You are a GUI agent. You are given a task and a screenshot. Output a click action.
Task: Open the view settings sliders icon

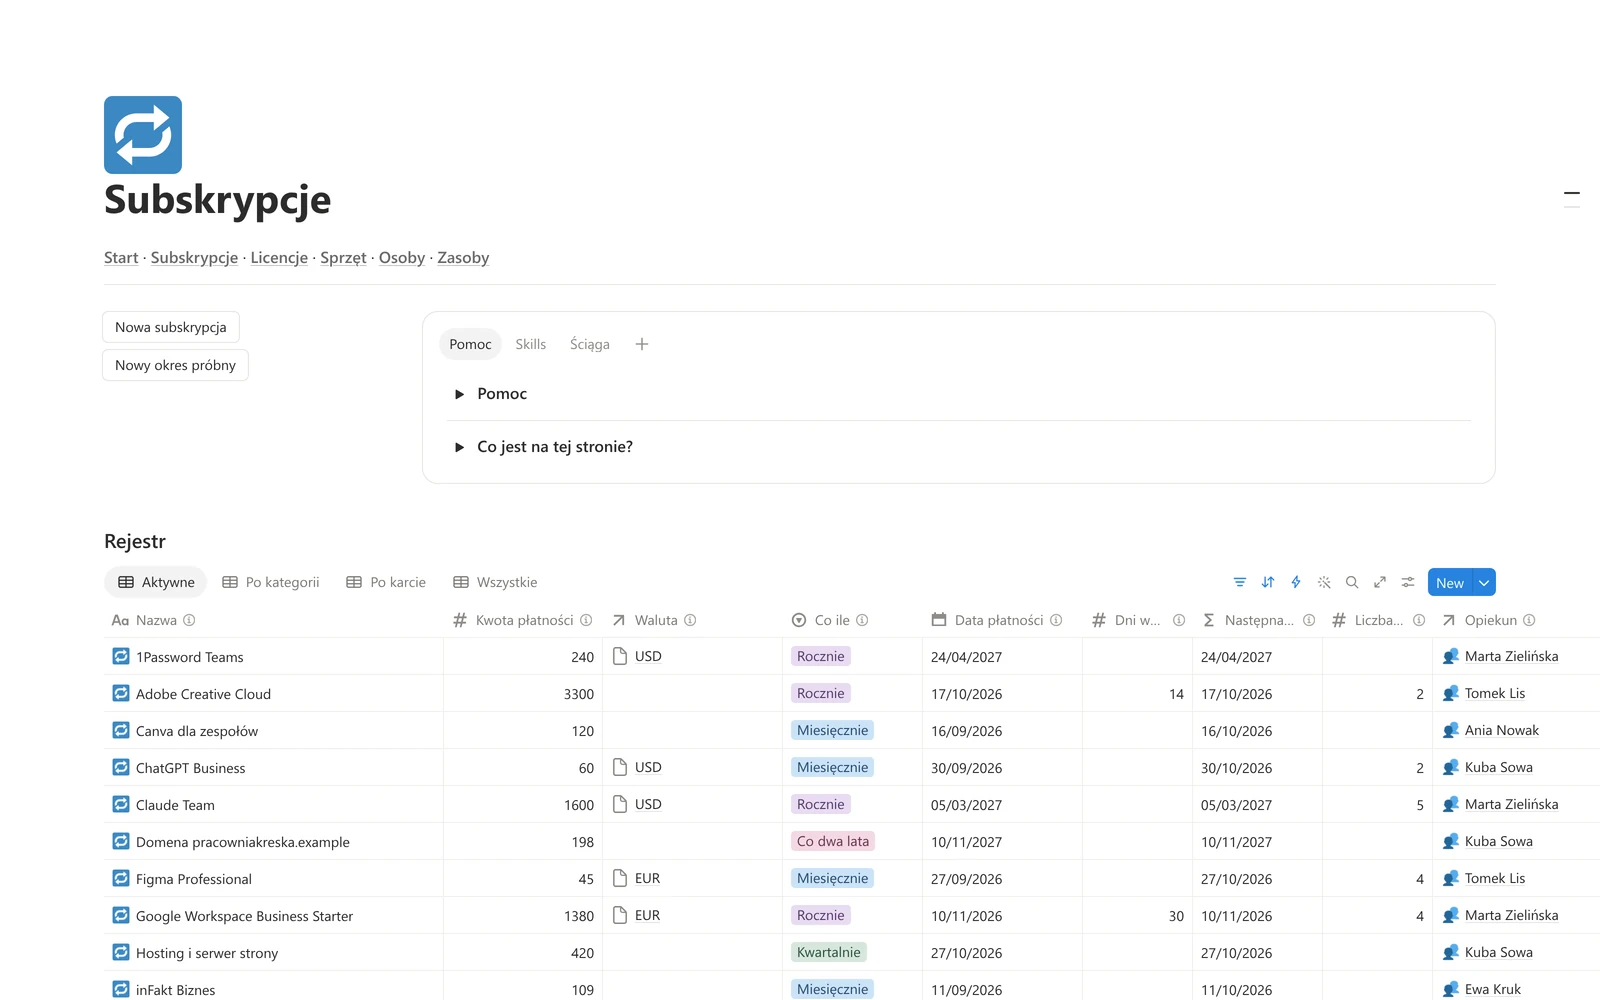[1408, 582]
